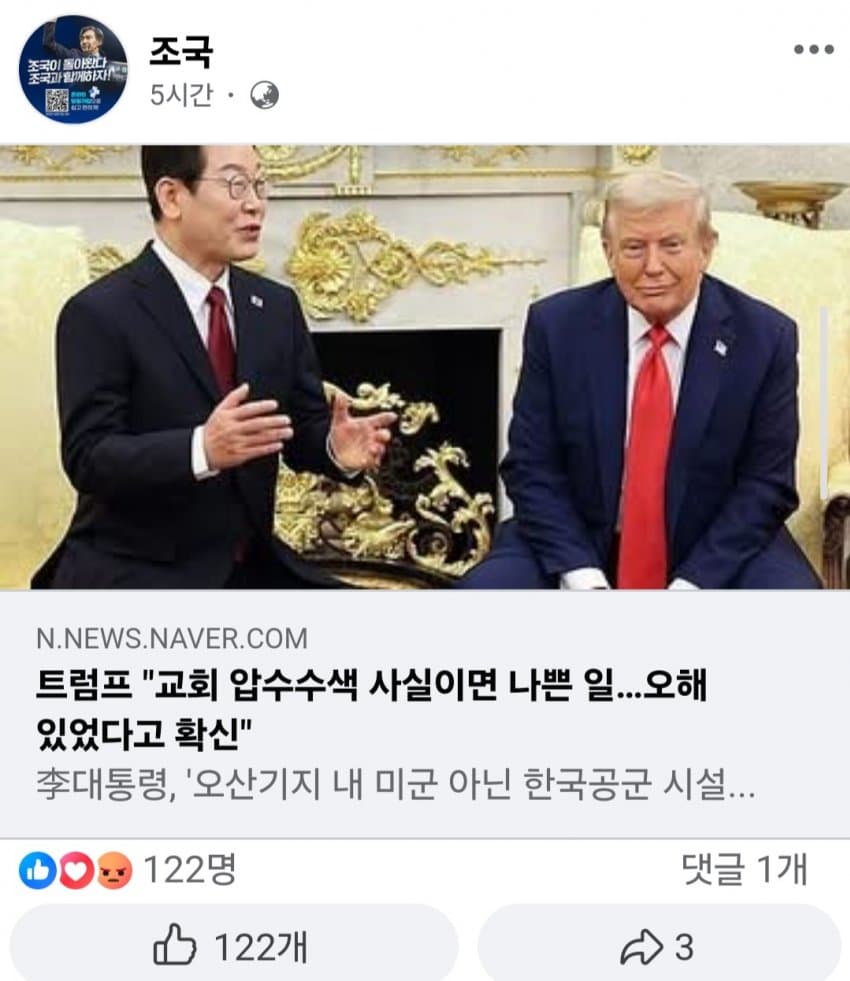
Task: Click the gray link preview card
Action: click(425, 713)
